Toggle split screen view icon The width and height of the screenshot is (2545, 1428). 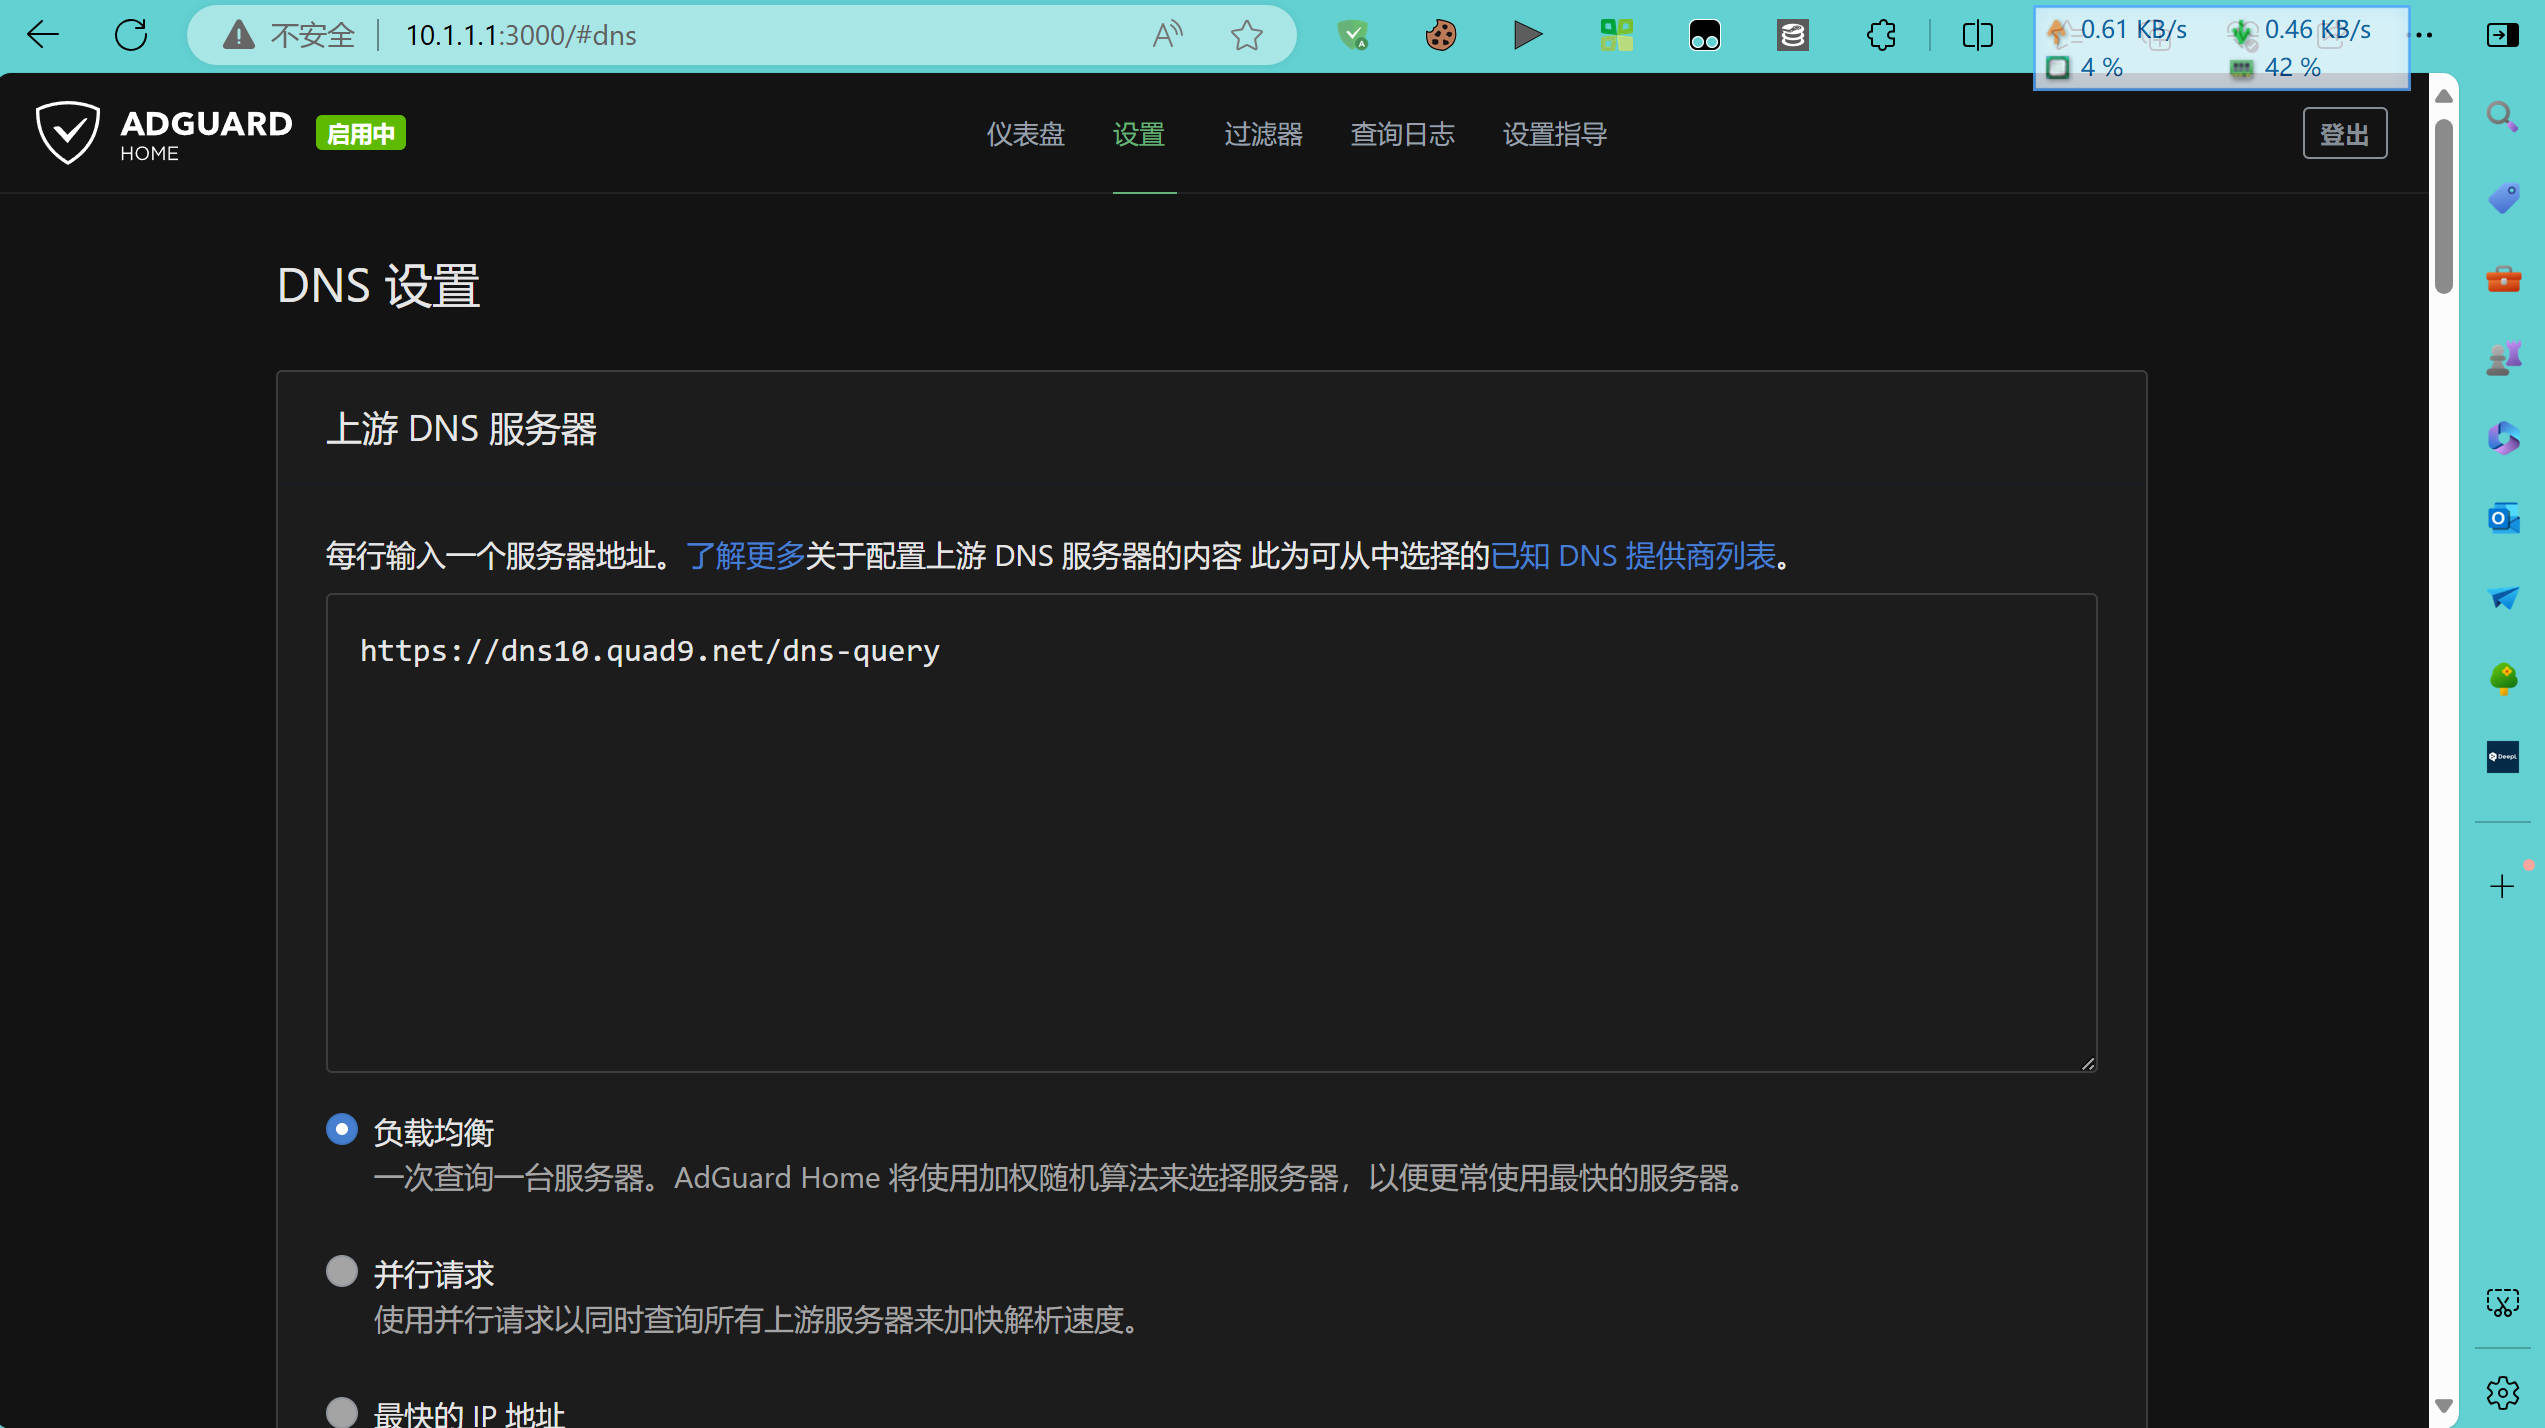coord(1977,35)
